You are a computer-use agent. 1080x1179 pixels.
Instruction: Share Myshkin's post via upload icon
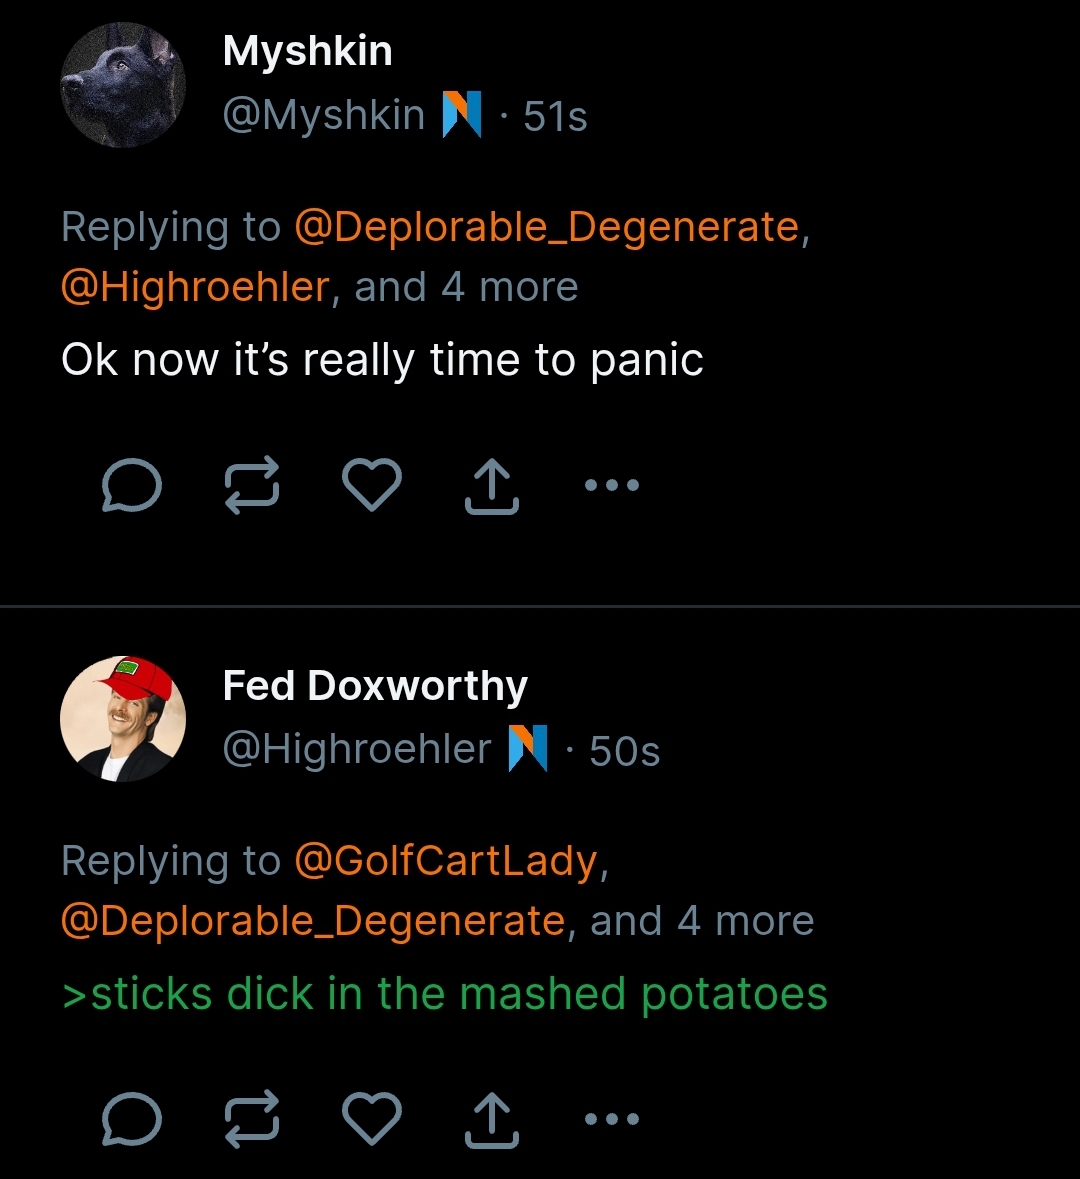492,486
